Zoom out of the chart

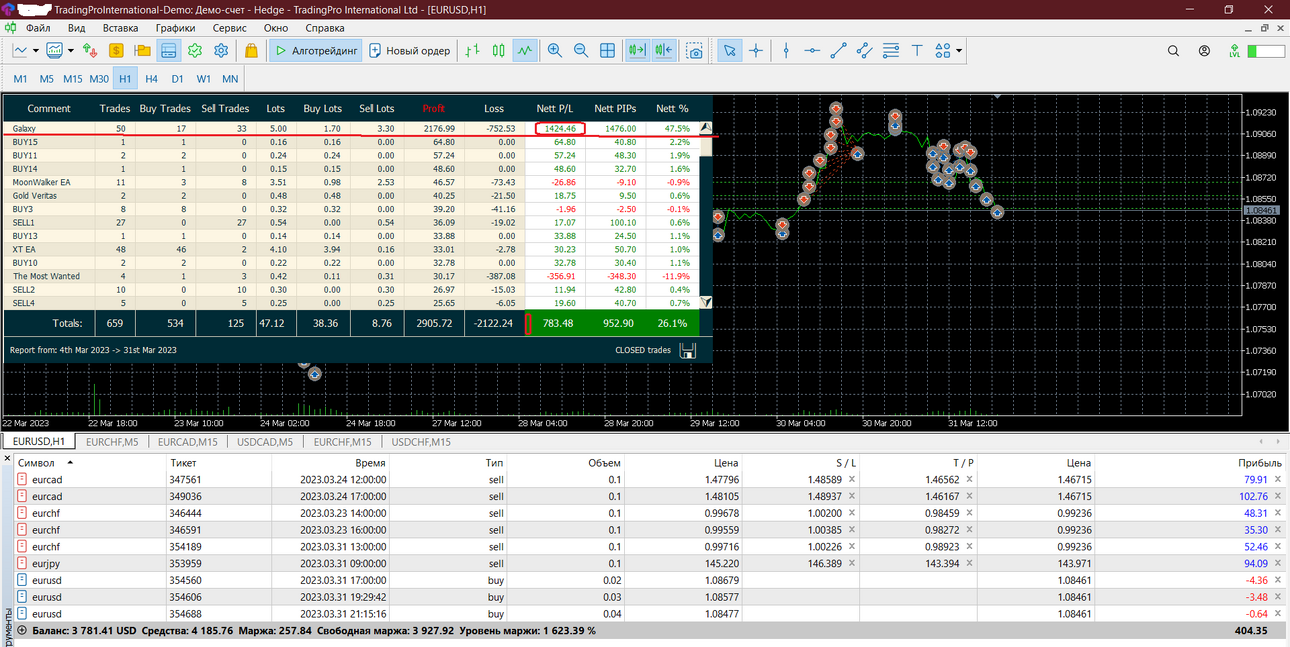point(581,50)
